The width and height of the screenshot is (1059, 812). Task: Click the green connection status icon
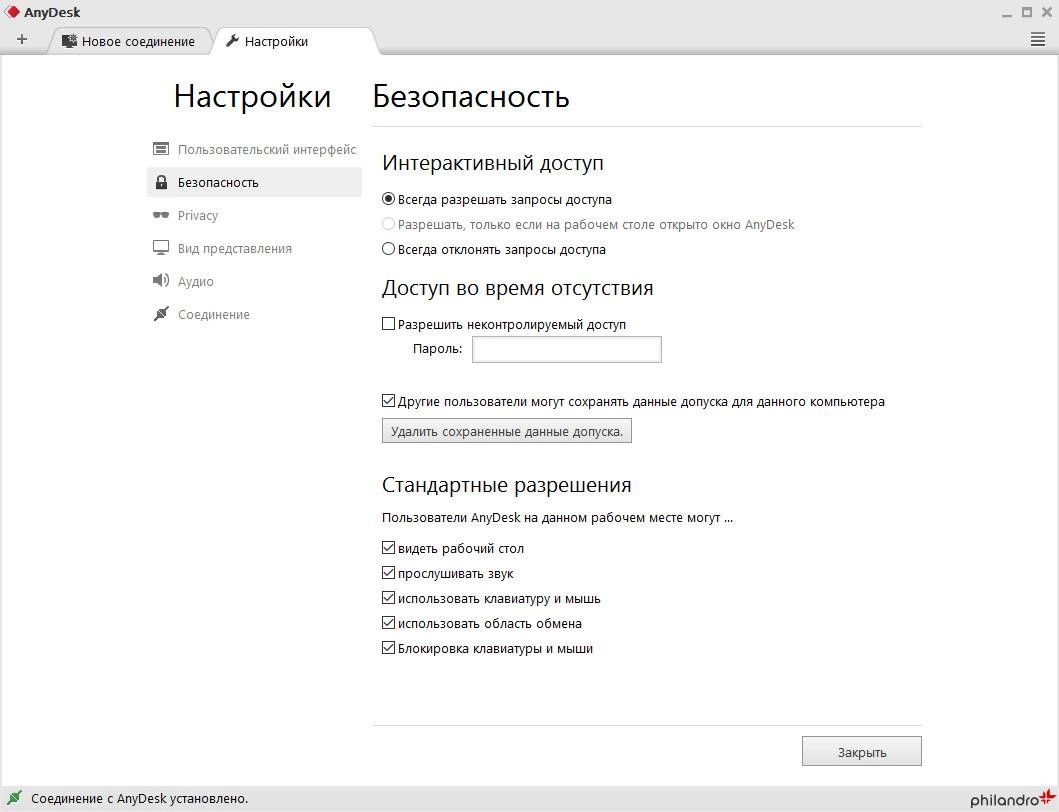(x=13, y=798)
